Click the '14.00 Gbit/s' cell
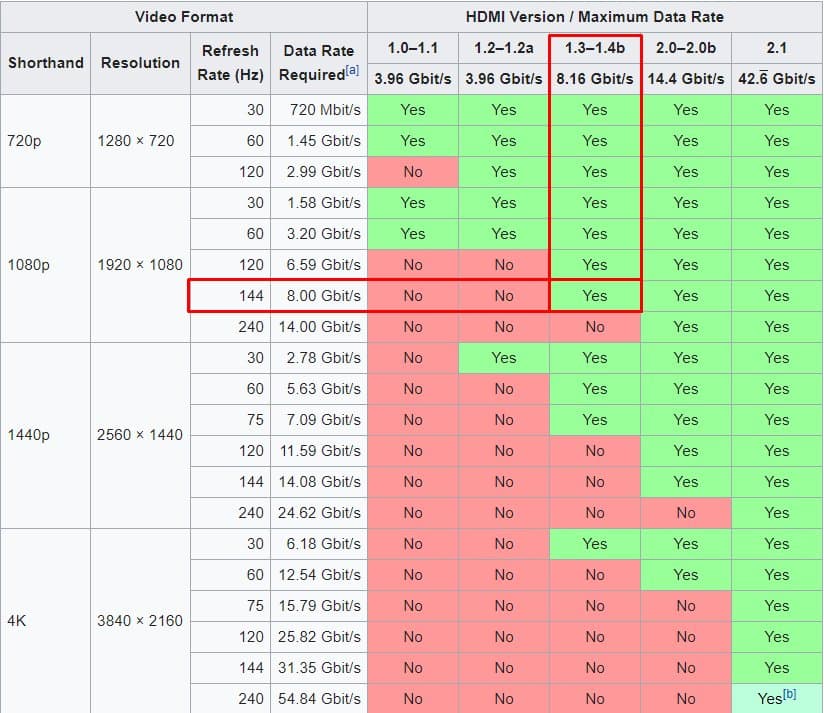Image resolution: width=824 pixels, height=713 pixels. [319, 327]
